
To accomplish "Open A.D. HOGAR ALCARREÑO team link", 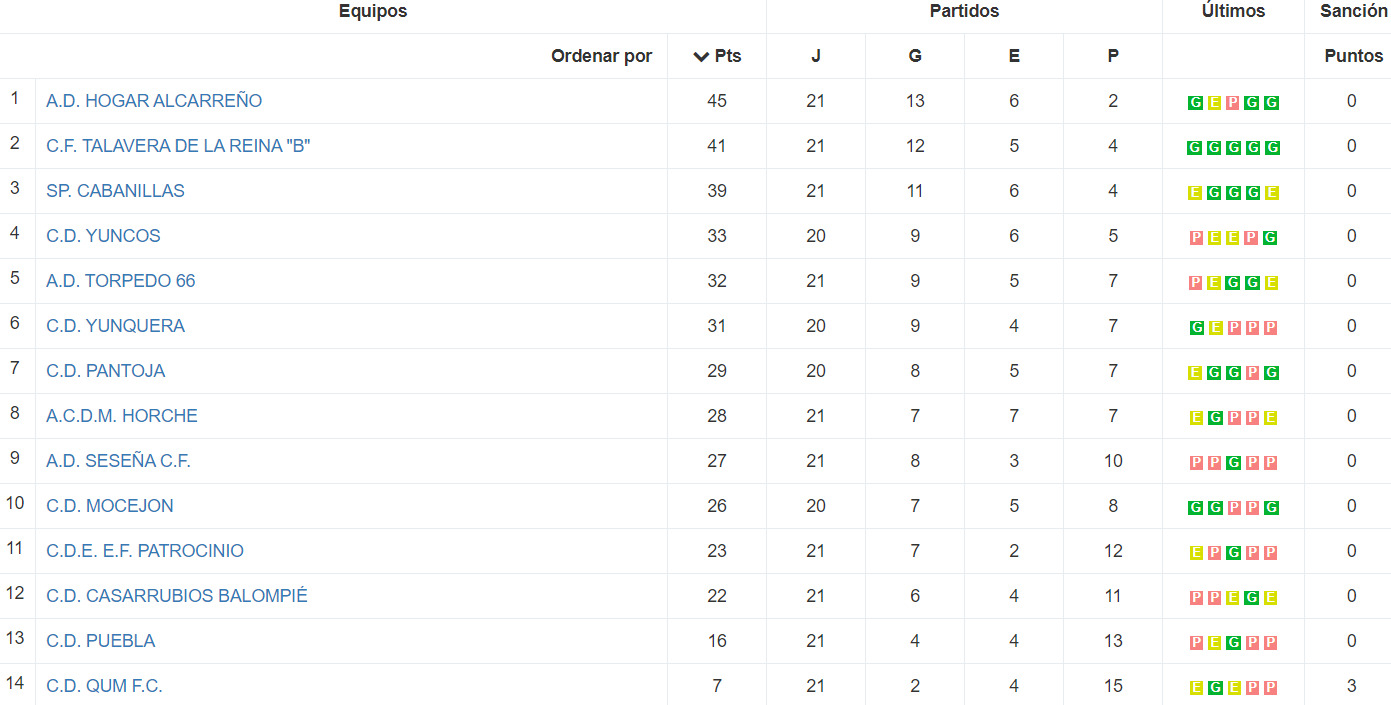I will 154,101.
